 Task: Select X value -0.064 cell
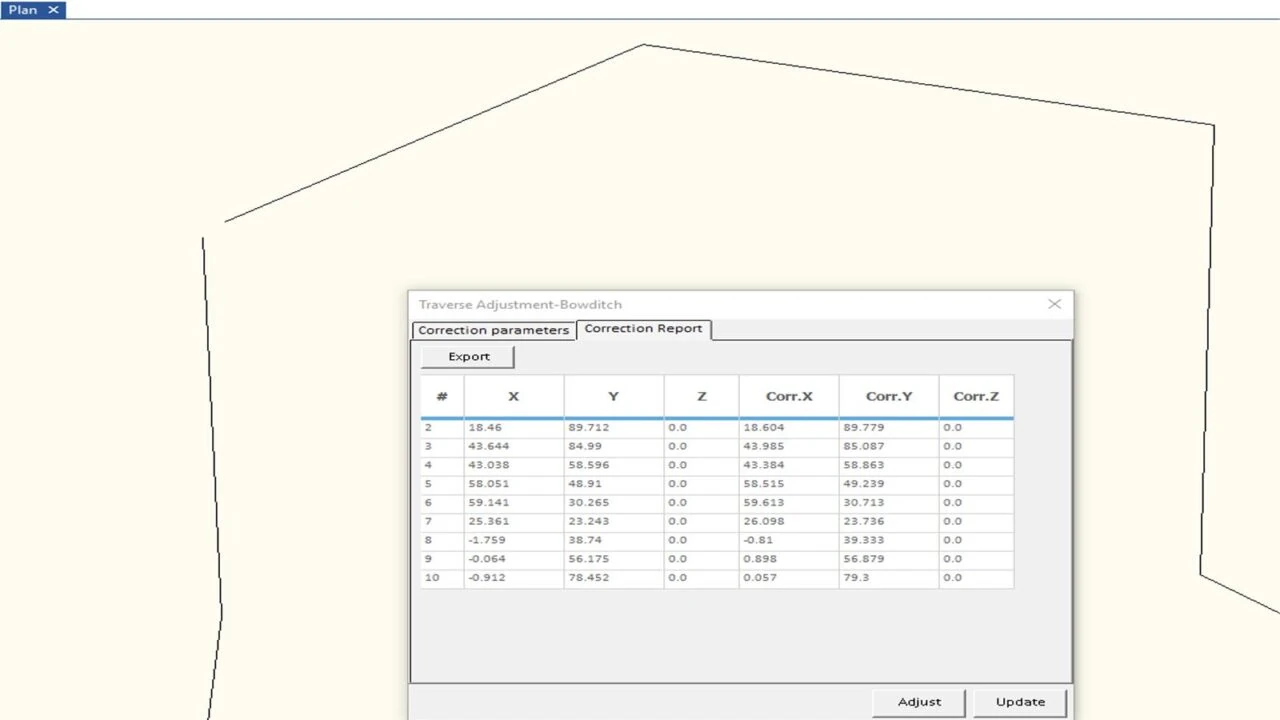click(514, 559)
